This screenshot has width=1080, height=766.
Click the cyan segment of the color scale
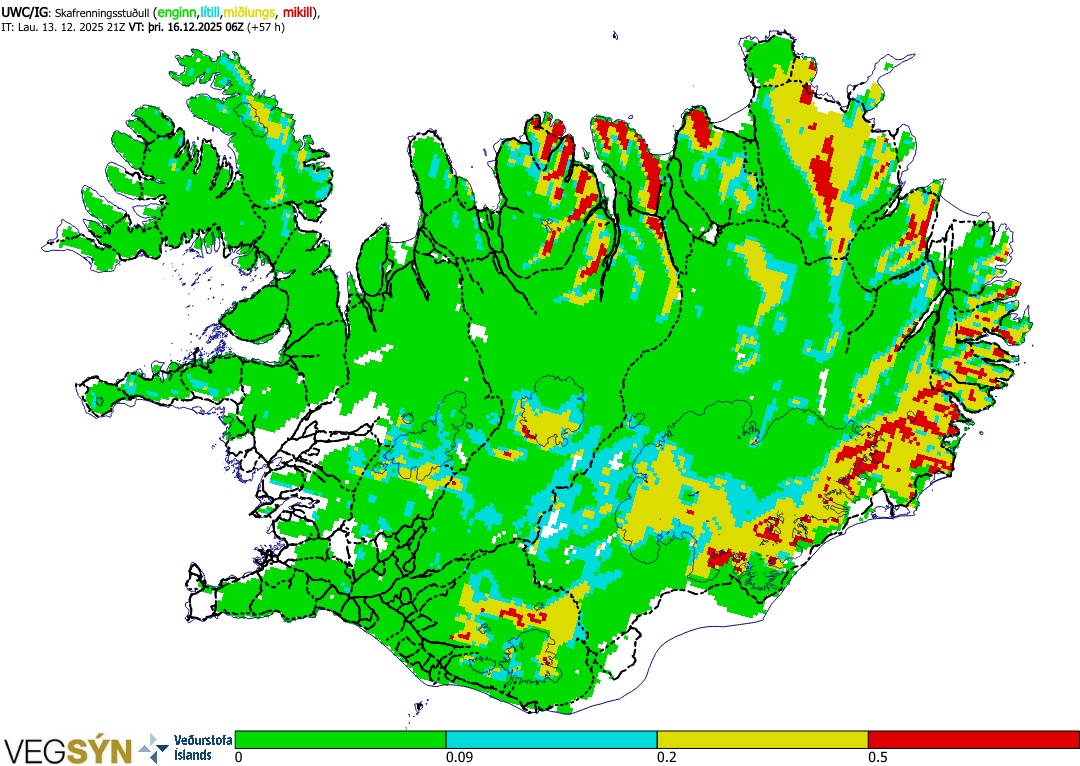pyautogui.click(x=552, y=739)
